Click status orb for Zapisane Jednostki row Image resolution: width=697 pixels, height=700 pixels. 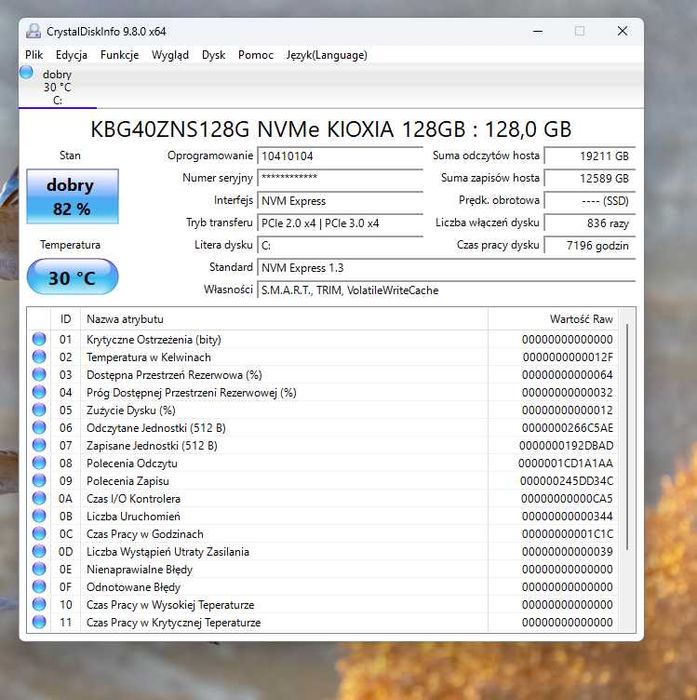pyautogui.click(x=39, y=446)
